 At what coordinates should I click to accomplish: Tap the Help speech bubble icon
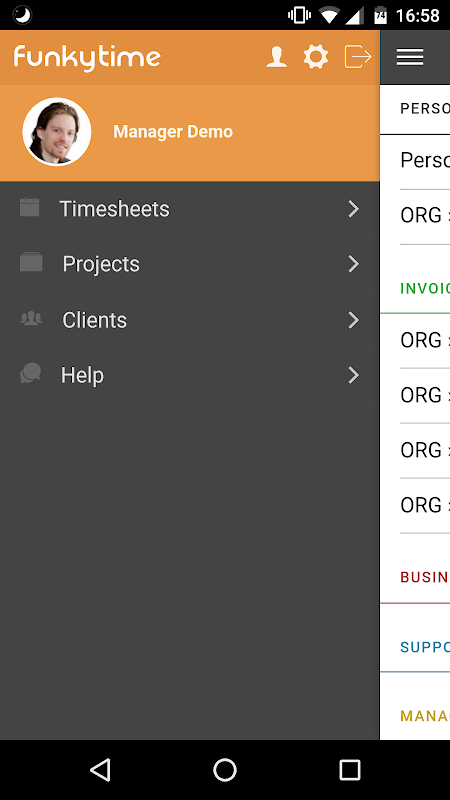click(x=31, y=373)
